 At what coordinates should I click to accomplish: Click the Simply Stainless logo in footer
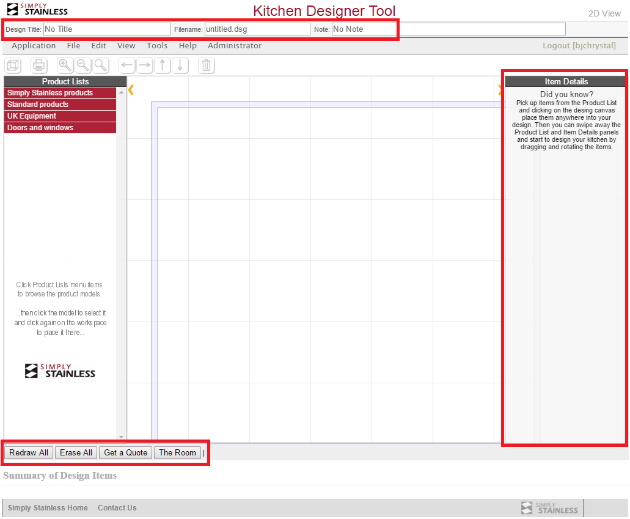coord(549,508)
